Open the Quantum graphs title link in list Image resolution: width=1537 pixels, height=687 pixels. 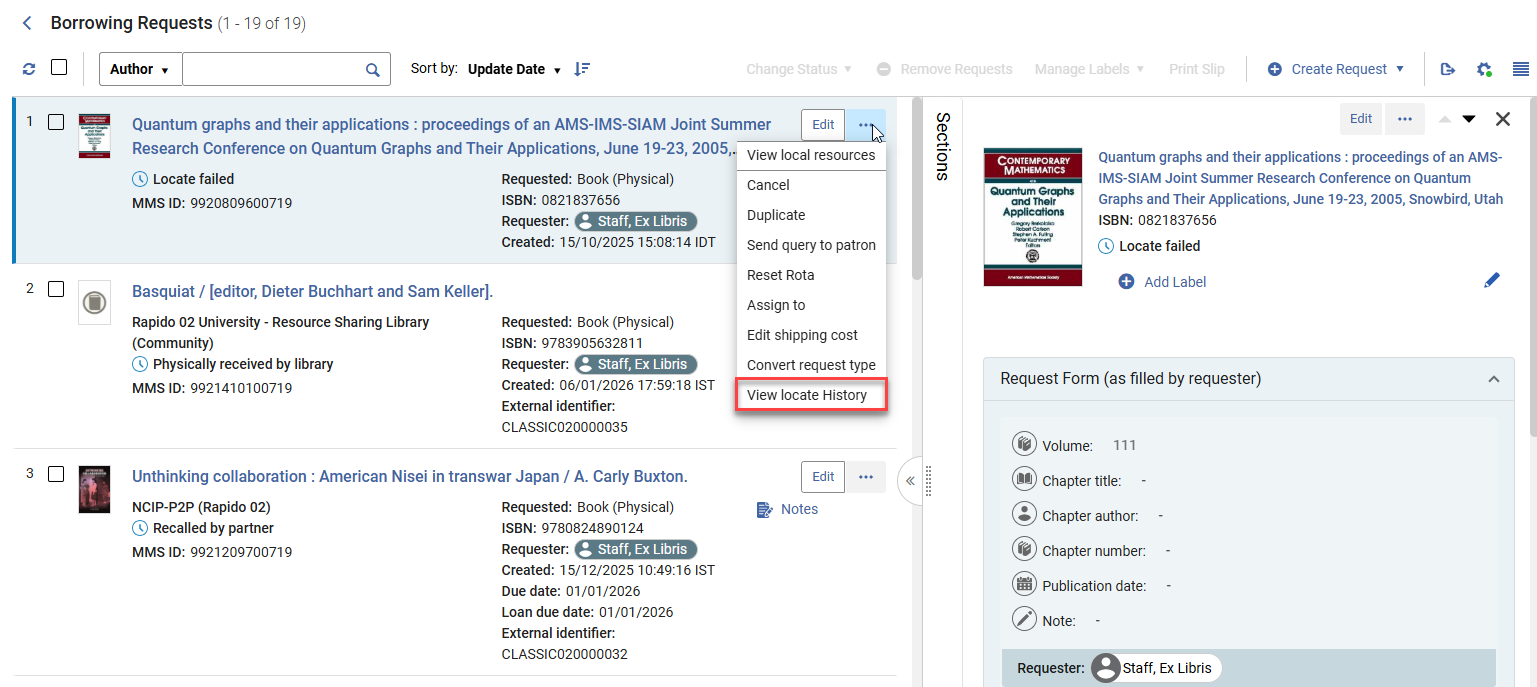[x=452, y=136]
